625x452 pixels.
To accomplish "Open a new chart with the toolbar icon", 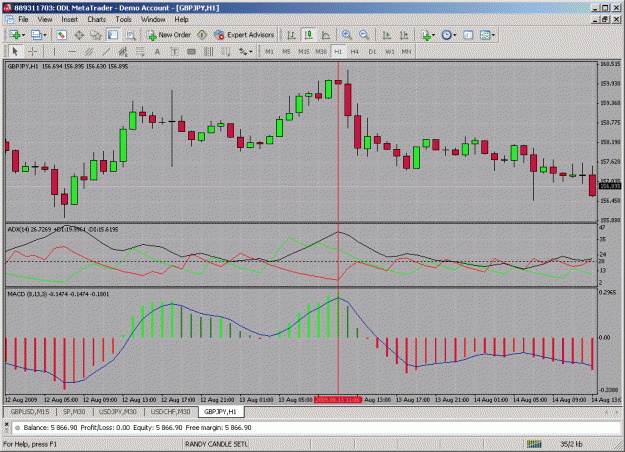I will pos(15,35).
